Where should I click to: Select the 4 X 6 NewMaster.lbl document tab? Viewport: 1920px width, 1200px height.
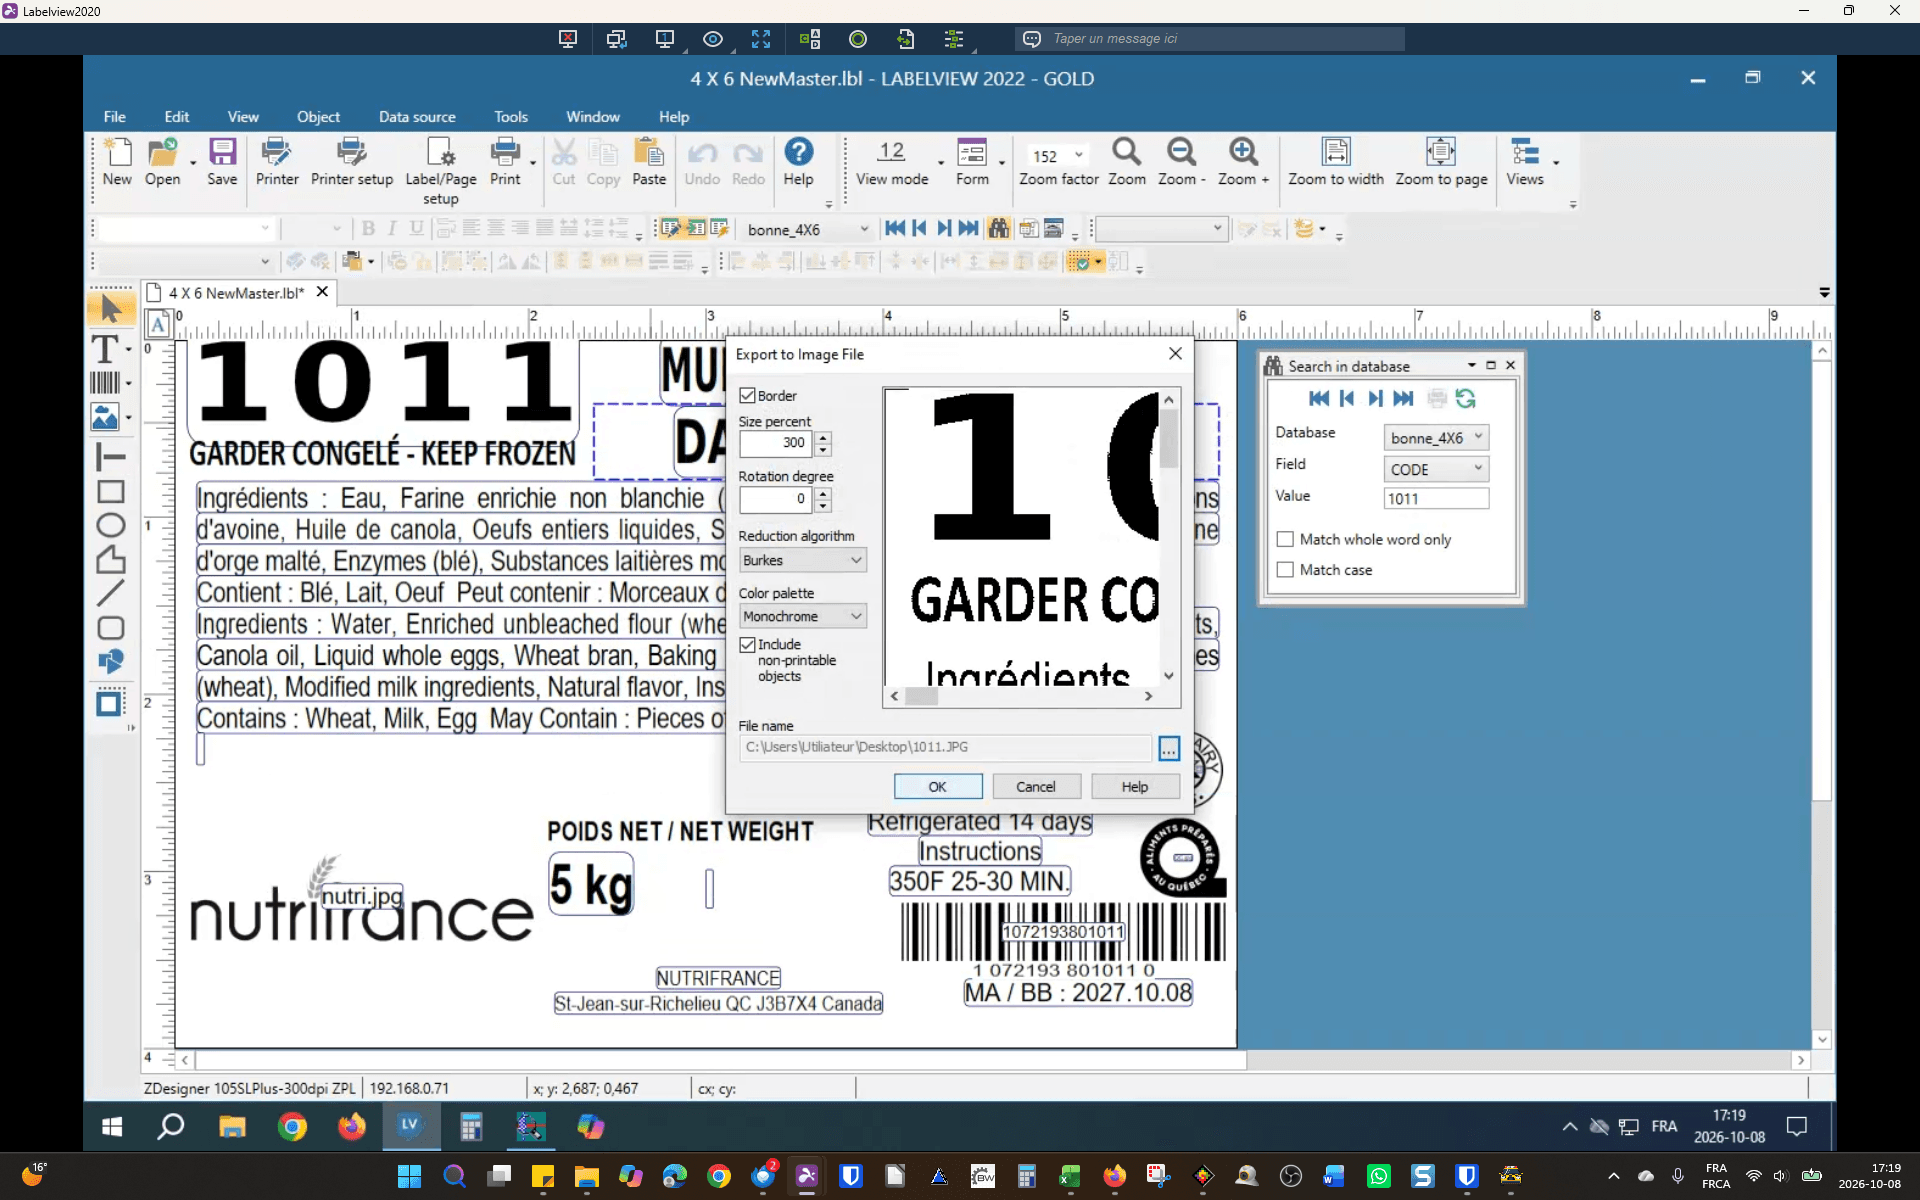click(237, 293)
